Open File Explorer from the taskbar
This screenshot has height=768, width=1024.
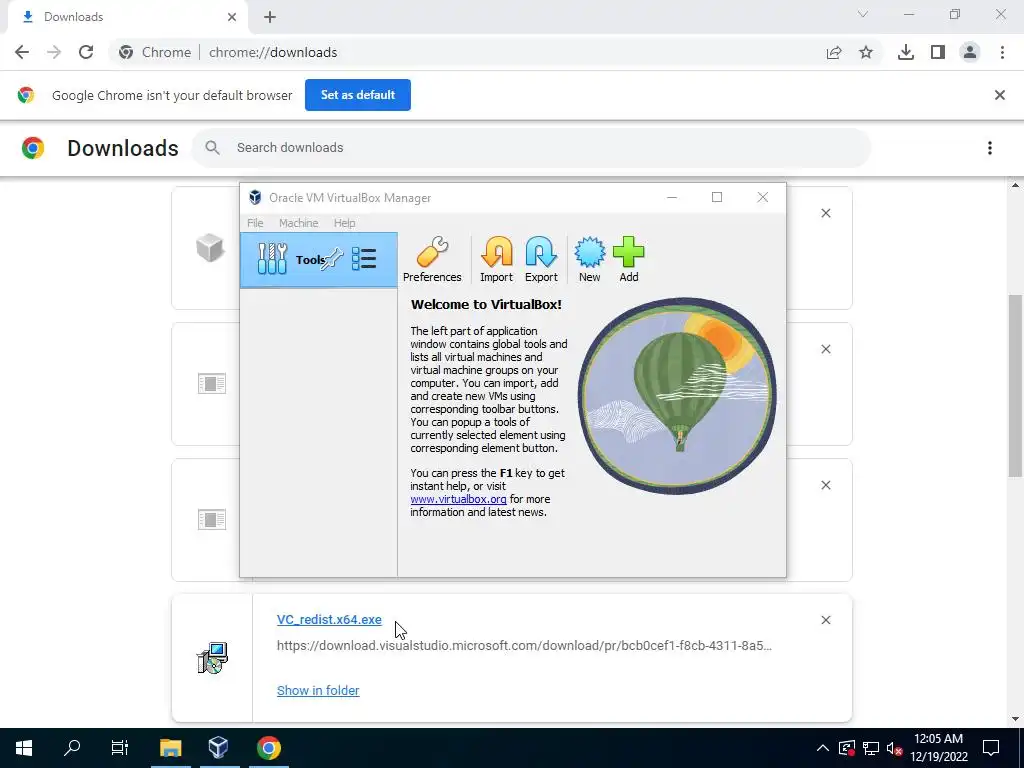coord(170,748)
